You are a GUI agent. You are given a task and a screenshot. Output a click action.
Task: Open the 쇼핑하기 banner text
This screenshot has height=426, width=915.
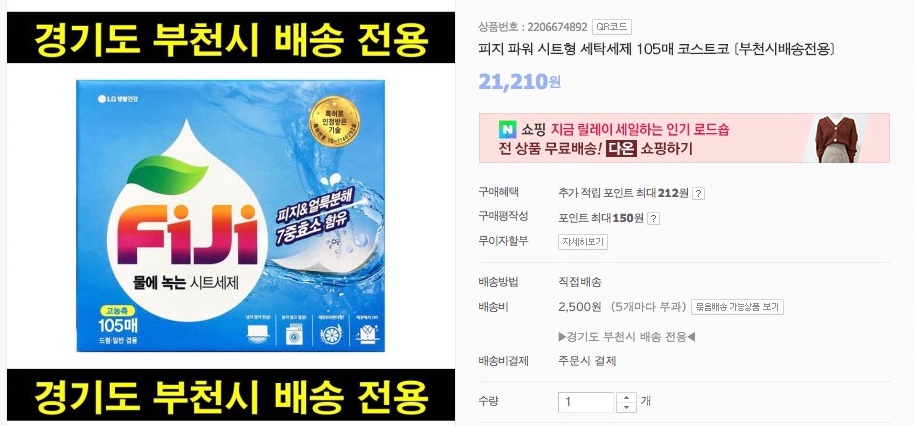(666, 149)
